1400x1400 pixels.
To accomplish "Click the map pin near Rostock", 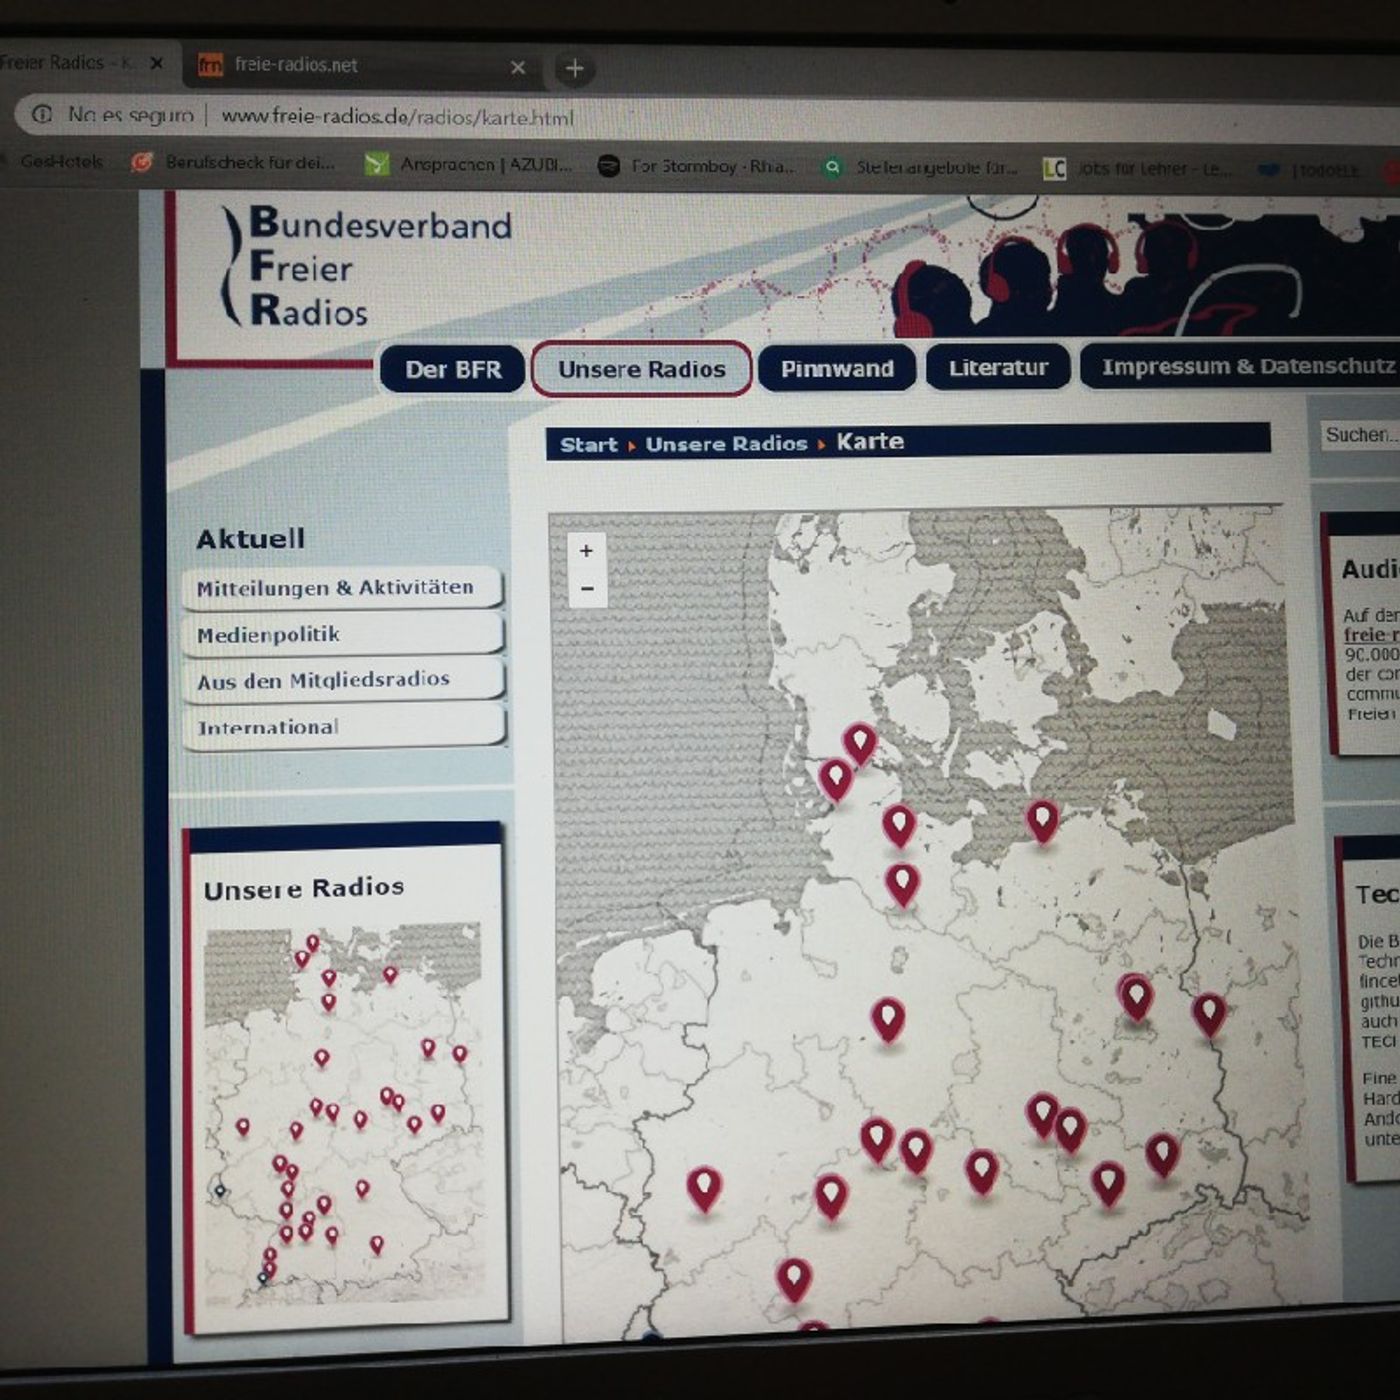I will 1042,821.
